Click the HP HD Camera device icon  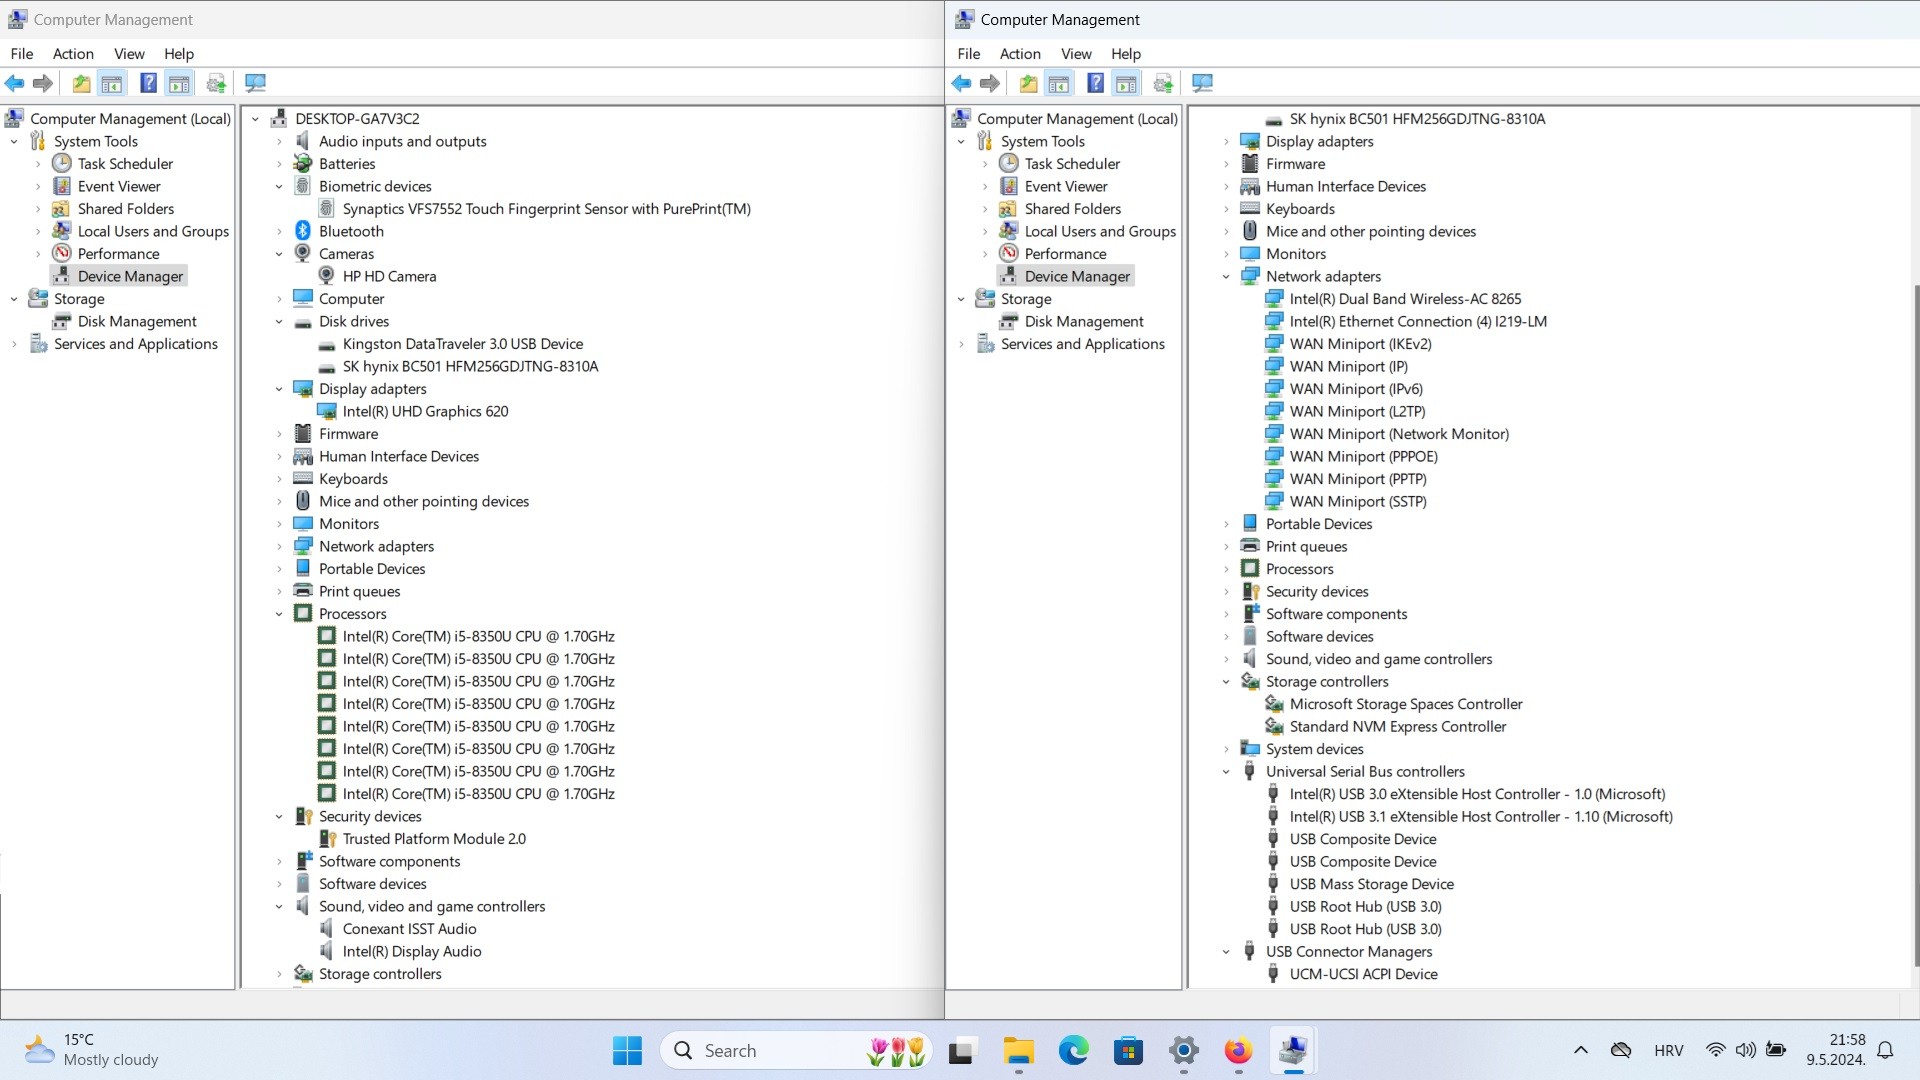pos(326,276)
